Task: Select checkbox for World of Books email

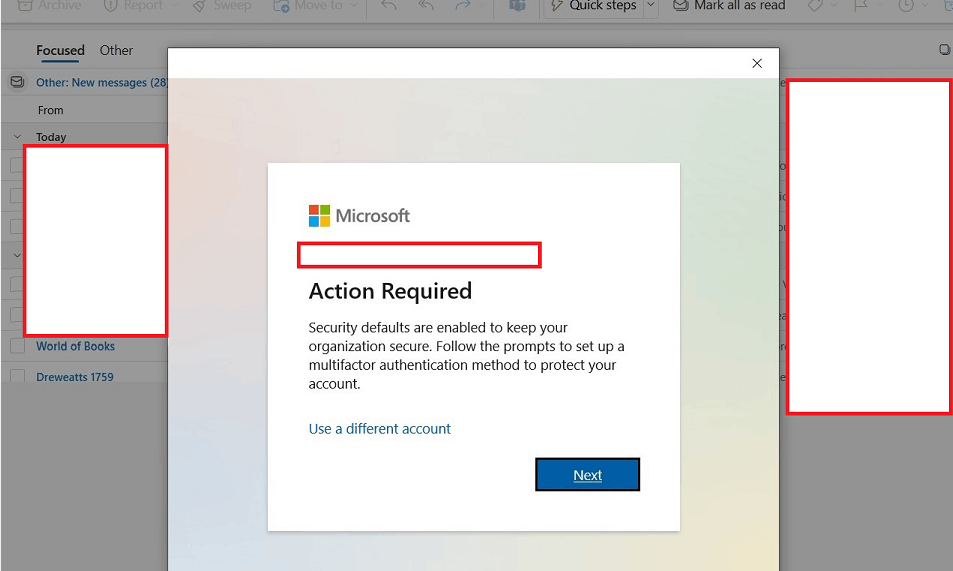Action: (18, 346)
